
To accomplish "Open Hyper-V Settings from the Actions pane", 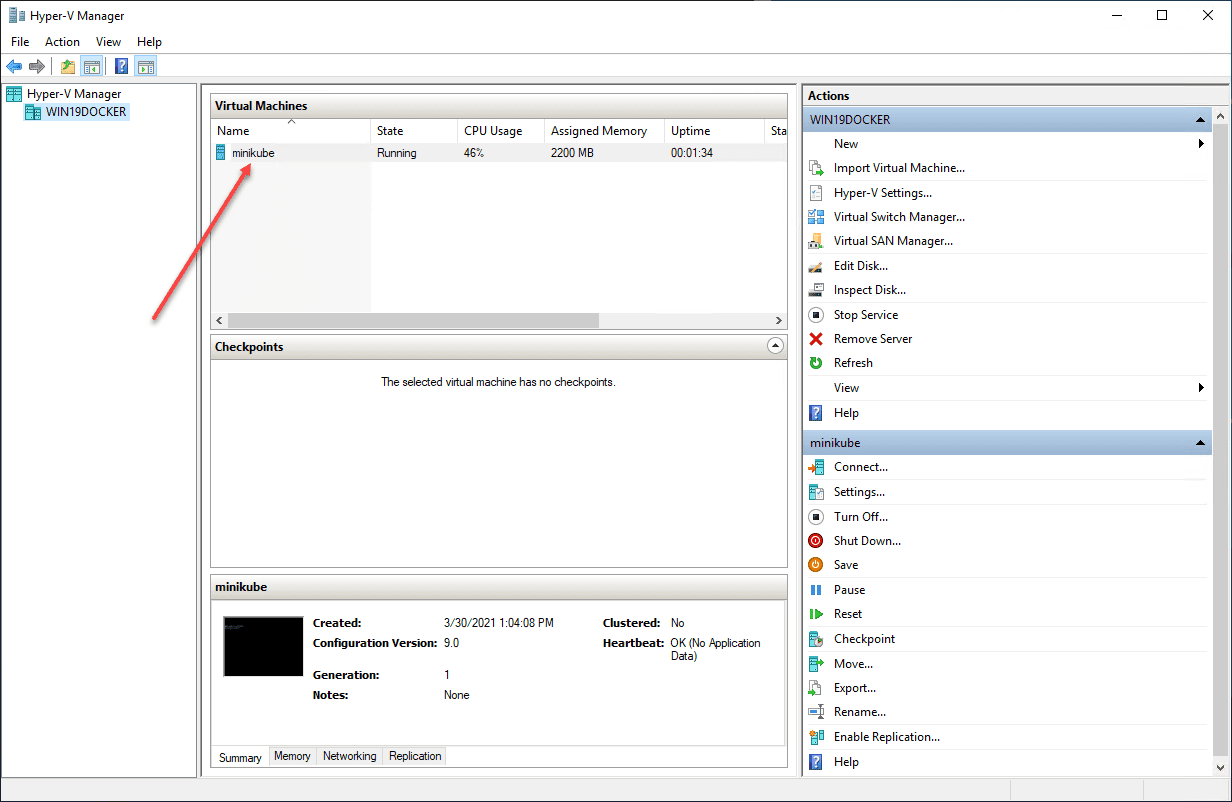I will point(884,192).
